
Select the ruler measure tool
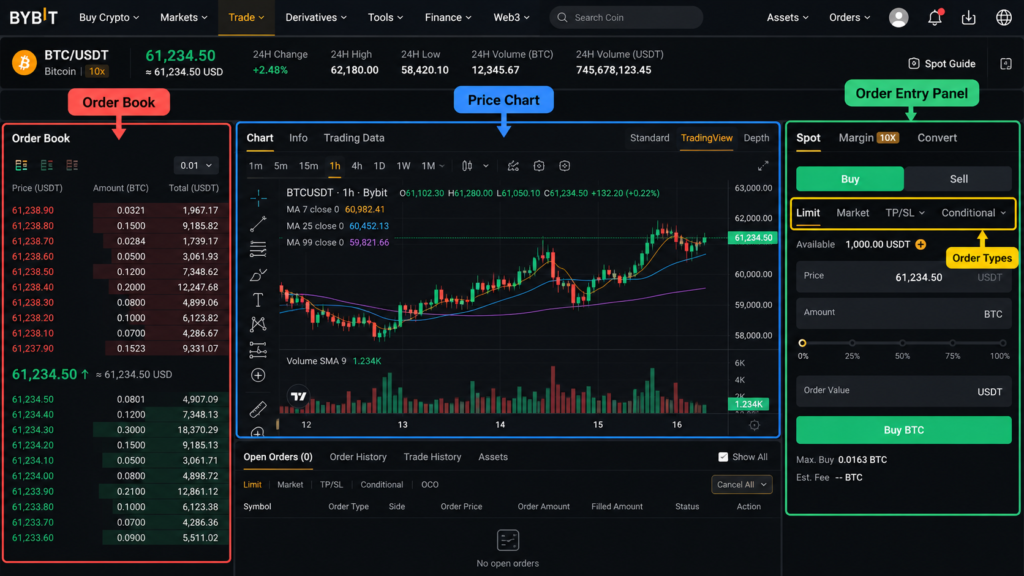pyautogui.click(x=258, y=409)
